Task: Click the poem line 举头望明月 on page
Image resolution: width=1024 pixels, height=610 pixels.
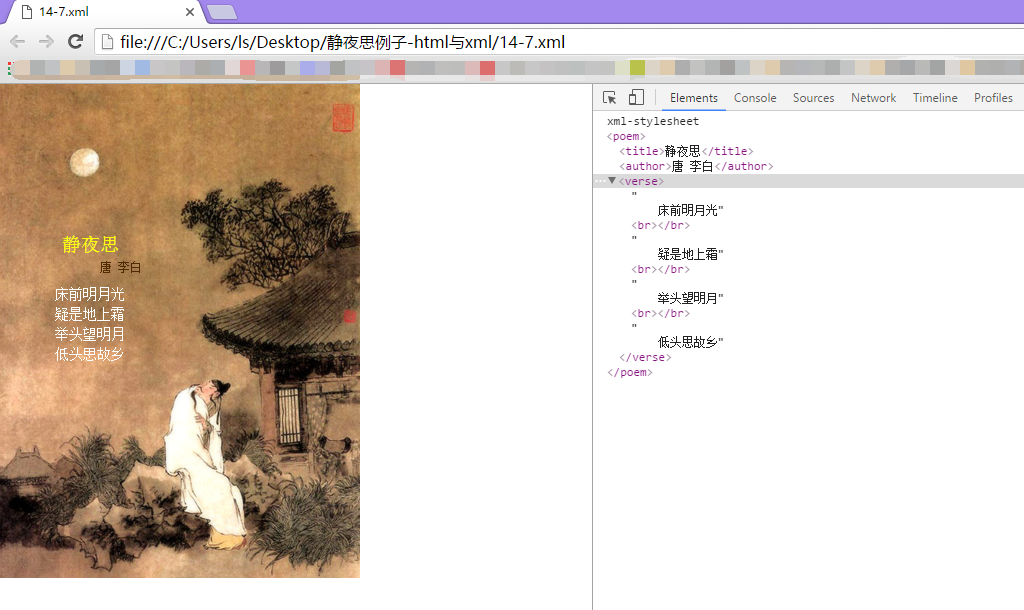Action: pos(89,334)
